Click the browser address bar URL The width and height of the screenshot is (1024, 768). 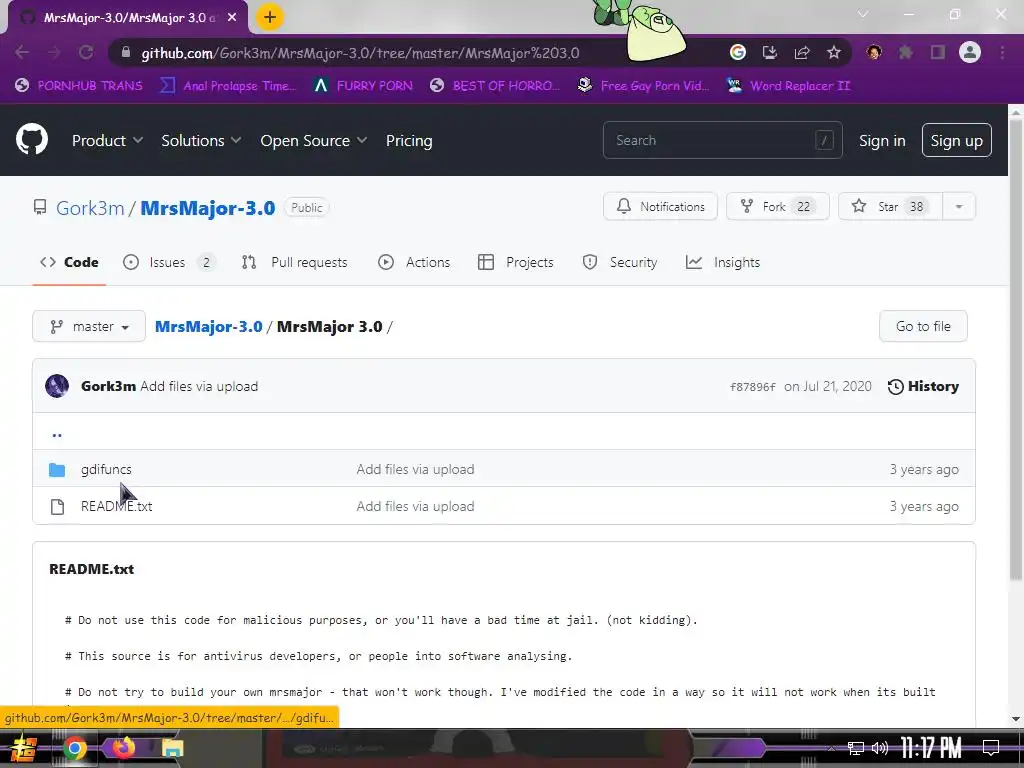click(x=360, y=53)
